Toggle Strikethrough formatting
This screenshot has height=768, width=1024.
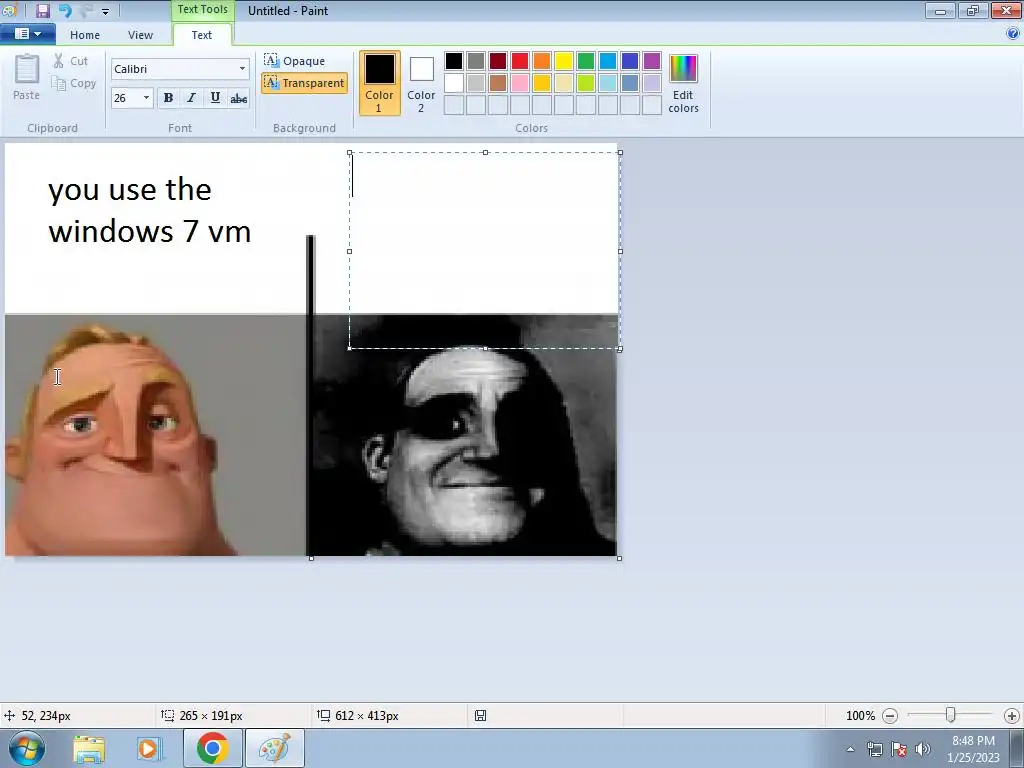pos(238,98)
